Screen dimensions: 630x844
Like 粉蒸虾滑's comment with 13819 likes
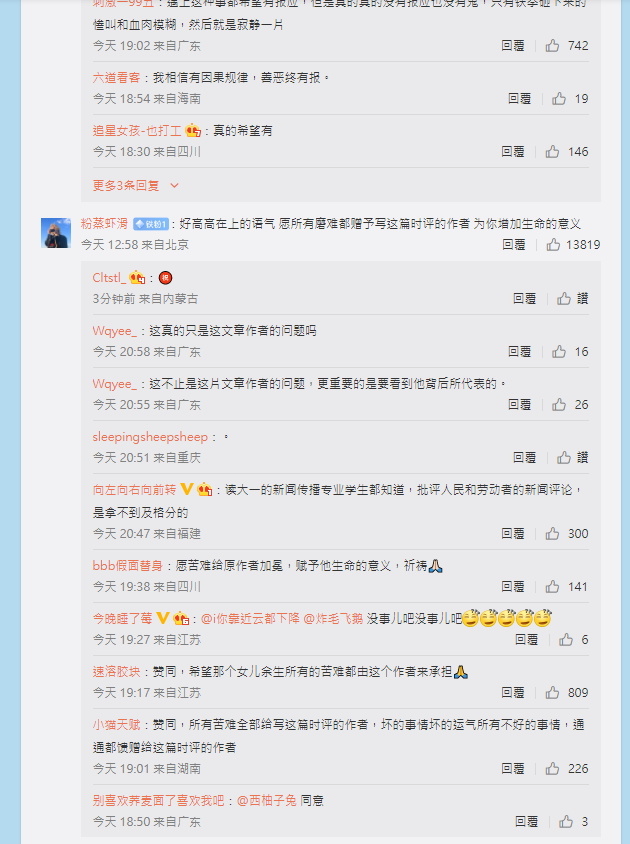click(x=573, y=245)
